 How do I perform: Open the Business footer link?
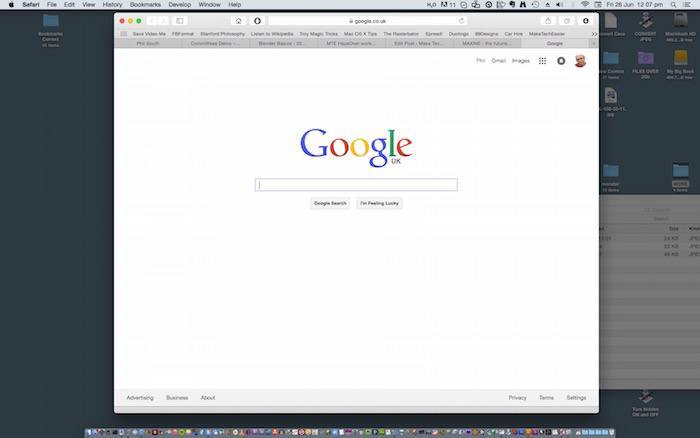point(177,398)
